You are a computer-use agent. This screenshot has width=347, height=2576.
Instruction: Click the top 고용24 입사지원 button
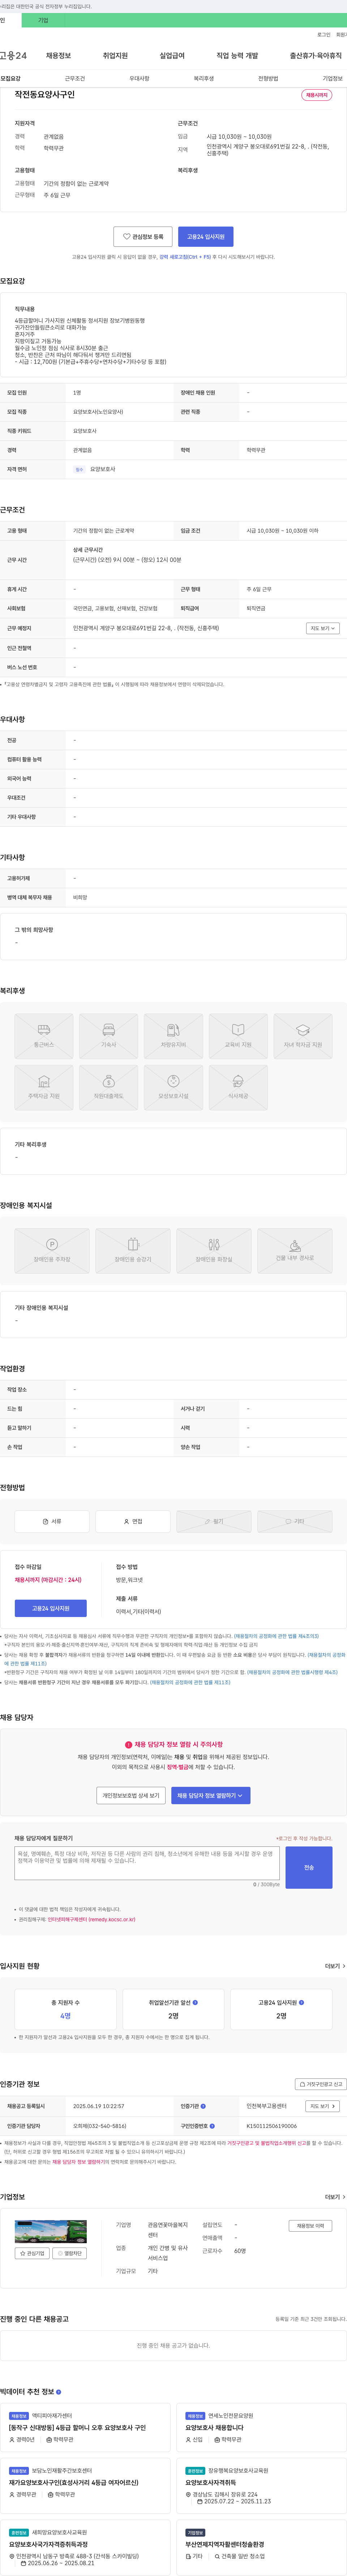click(206, 237)
